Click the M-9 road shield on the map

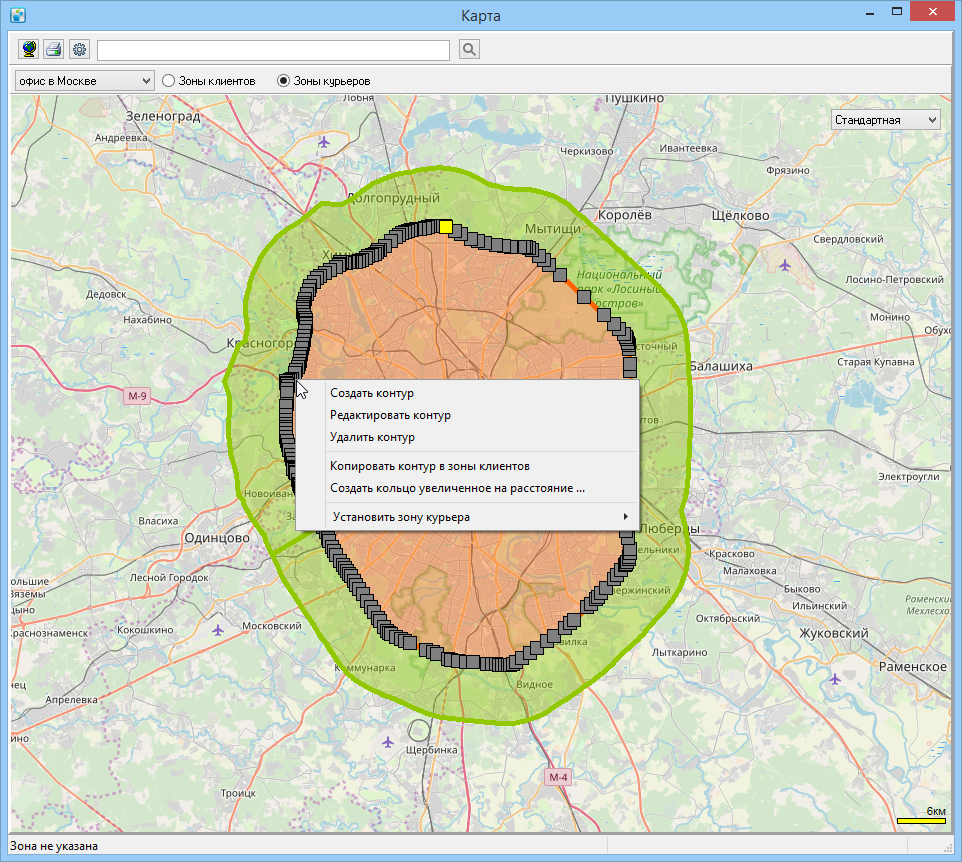[137, 396]
